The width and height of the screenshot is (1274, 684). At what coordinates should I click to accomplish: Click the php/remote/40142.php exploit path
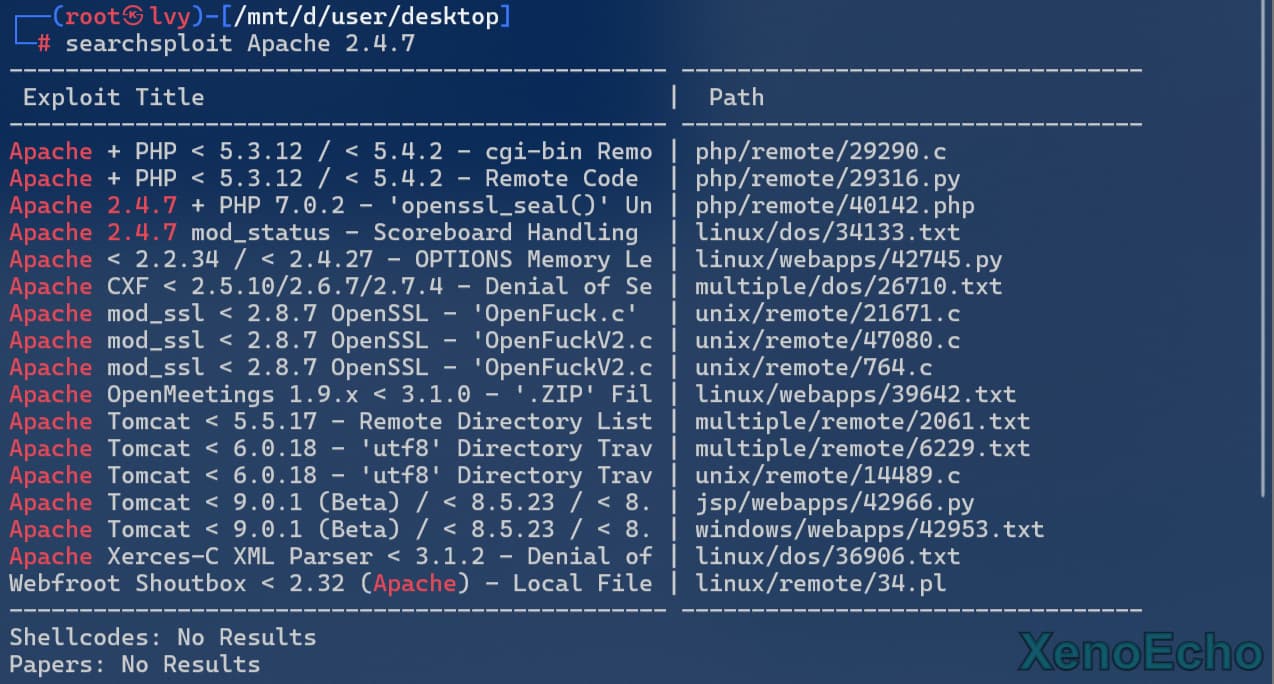(x=834, y=206)
